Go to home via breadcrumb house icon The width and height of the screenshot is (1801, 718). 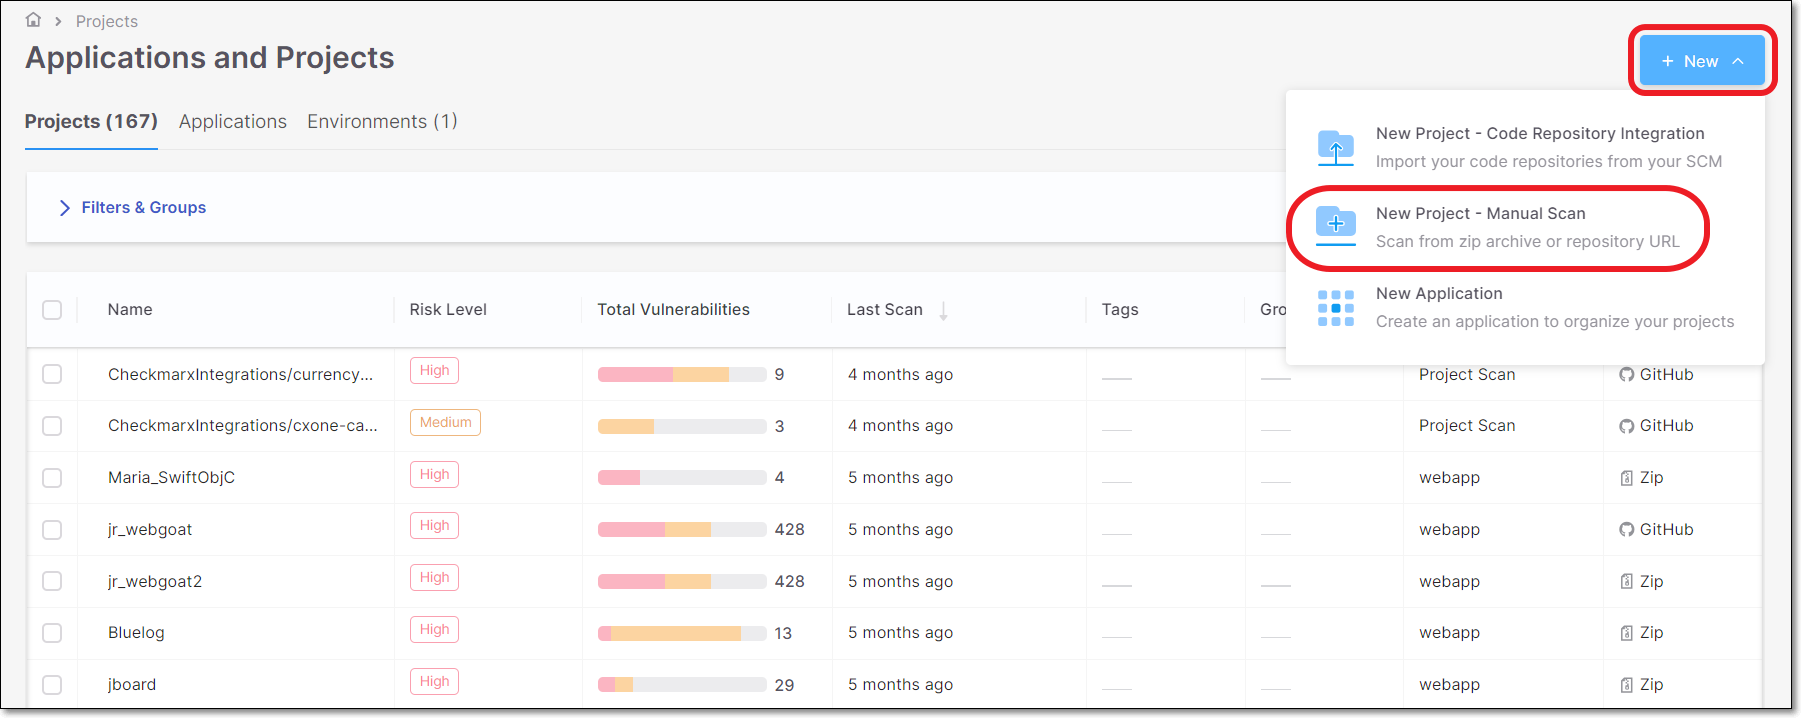coord(33,20)
